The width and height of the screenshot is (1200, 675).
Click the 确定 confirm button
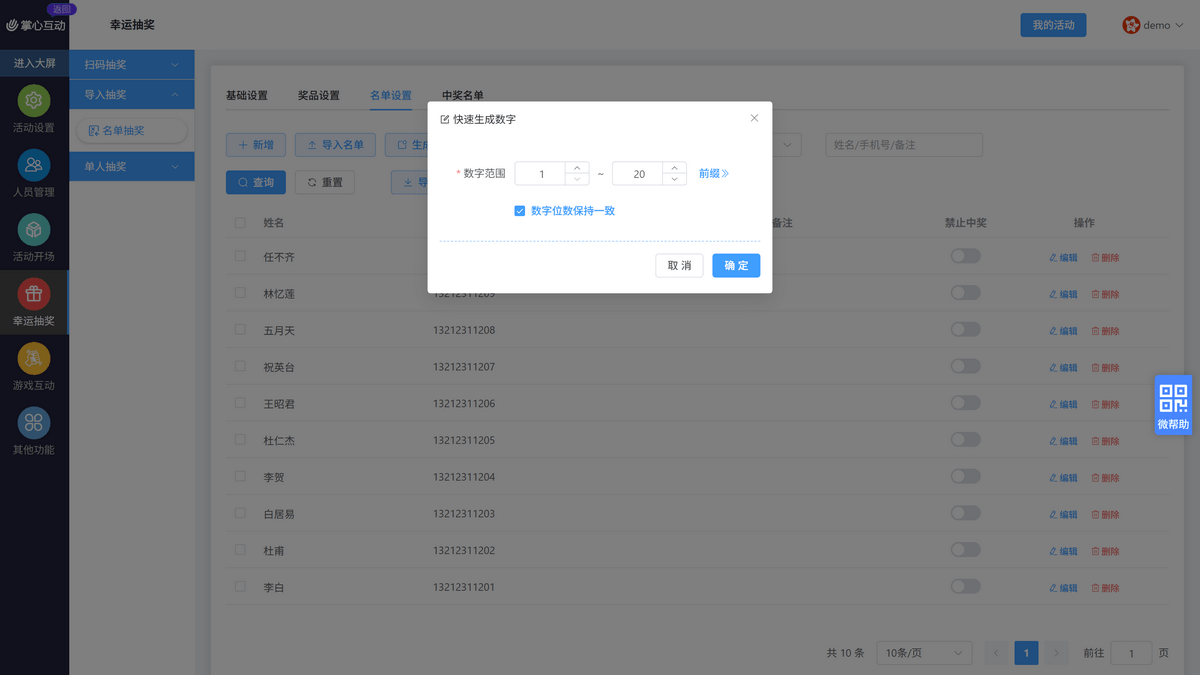point(736,266)
